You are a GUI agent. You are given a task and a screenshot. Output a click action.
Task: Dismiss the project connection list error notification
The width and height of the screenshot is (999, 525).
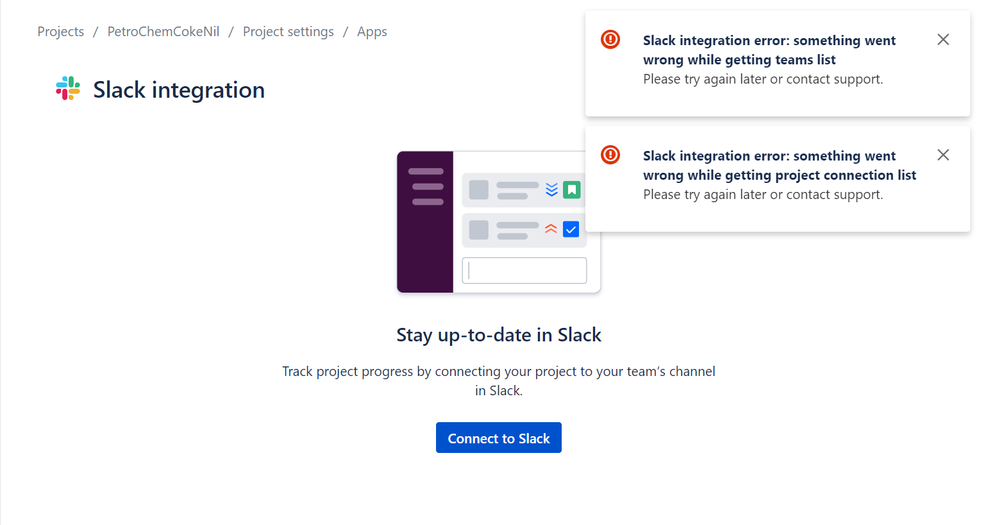943,155
